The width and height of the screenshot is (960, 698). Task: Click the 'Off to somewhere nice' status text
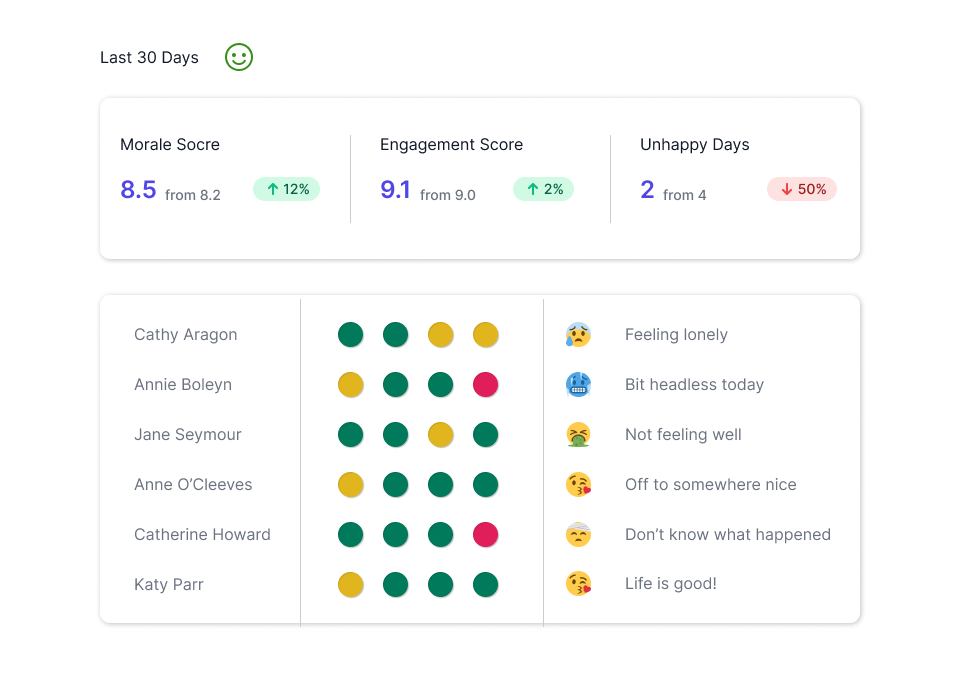click(x=710, y=484)
